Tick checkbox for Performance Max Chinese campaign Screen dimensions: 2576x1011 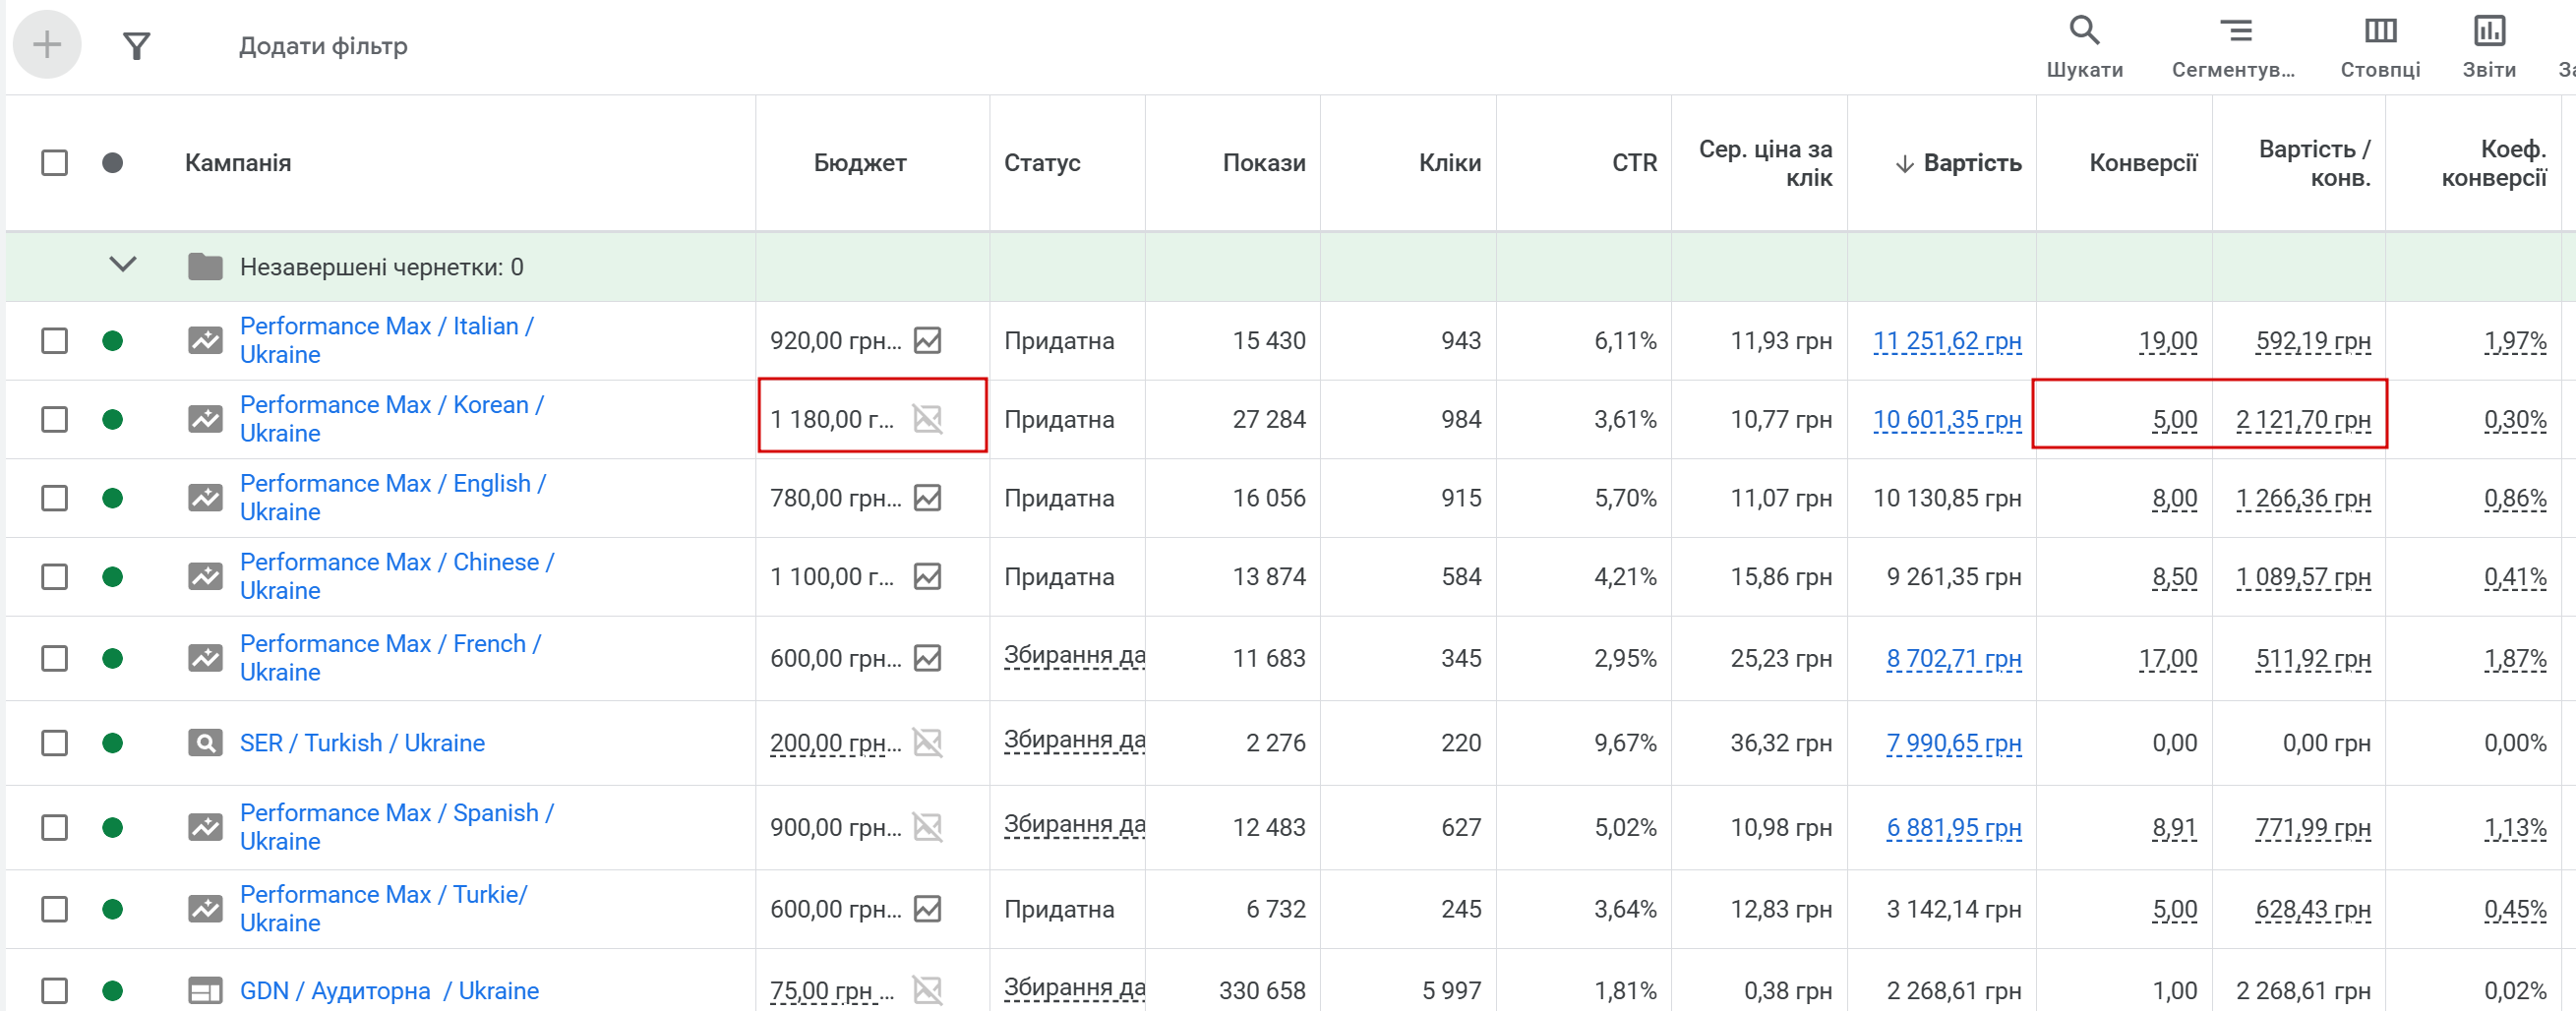pyautogui.click(x=54, y=577)
